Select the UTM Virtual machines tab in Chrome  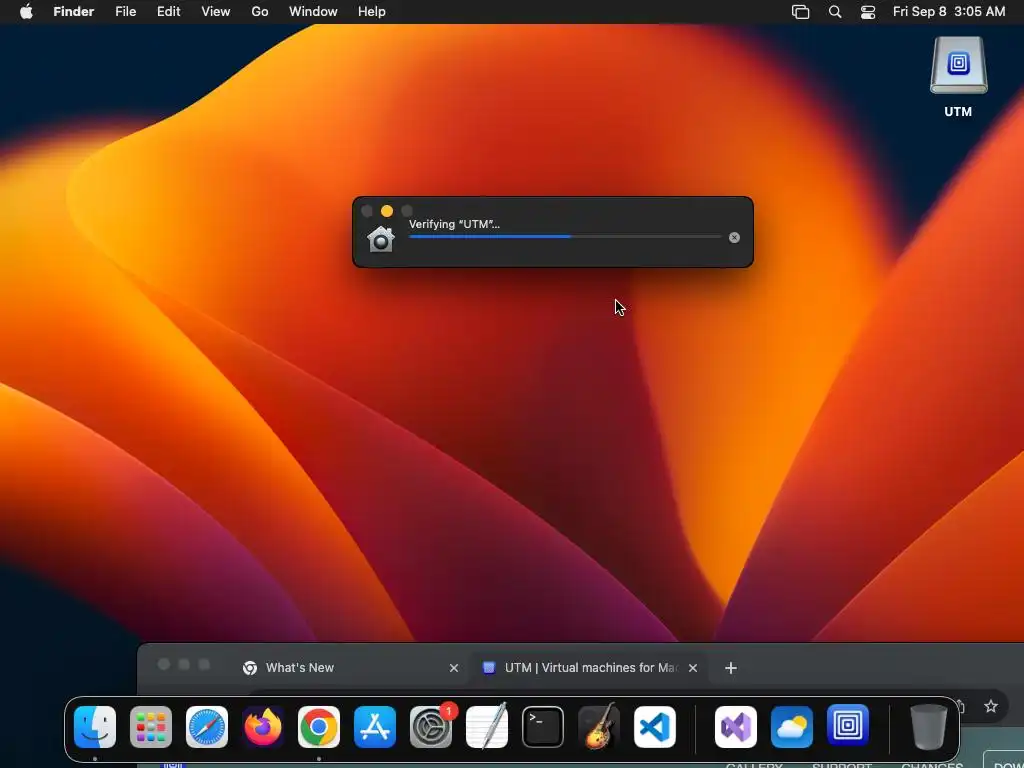(589, 667)
